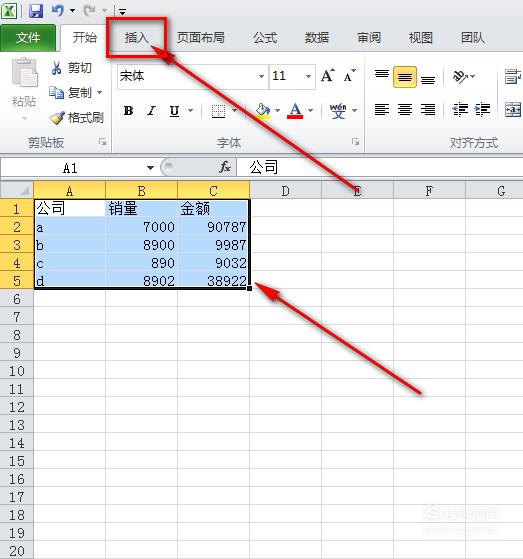
Task: Apply the red font color A
Action: tap(295, 111)
